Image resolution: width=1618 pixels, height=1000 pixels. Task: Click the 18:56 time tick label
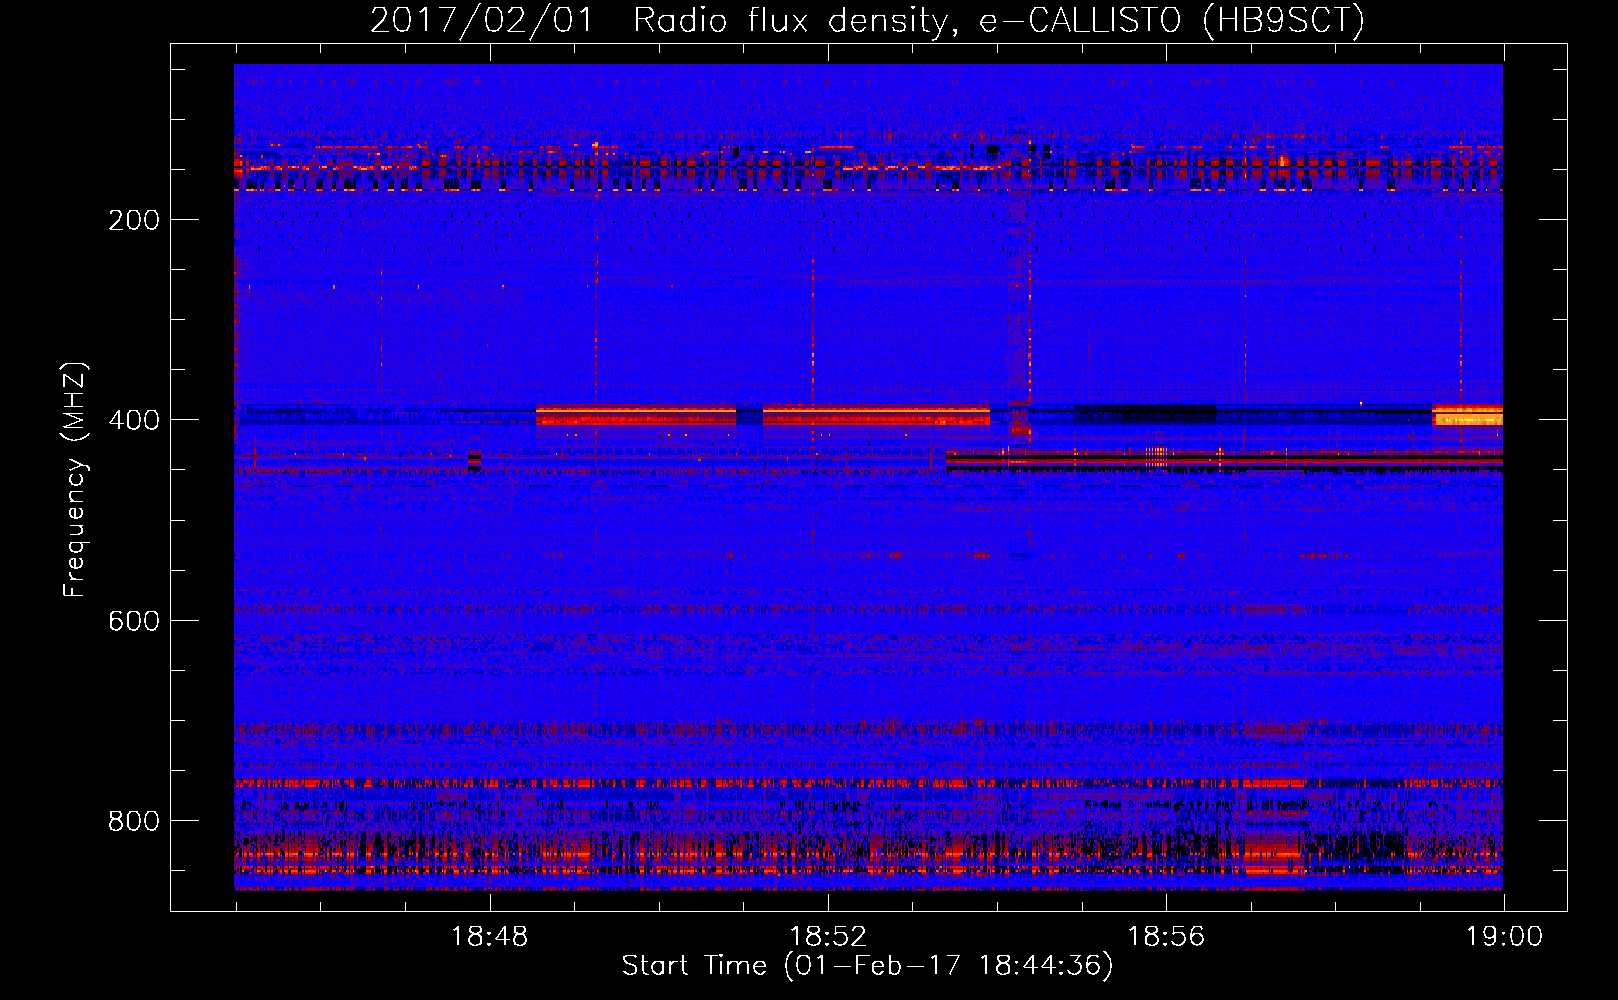(1166, 937)
